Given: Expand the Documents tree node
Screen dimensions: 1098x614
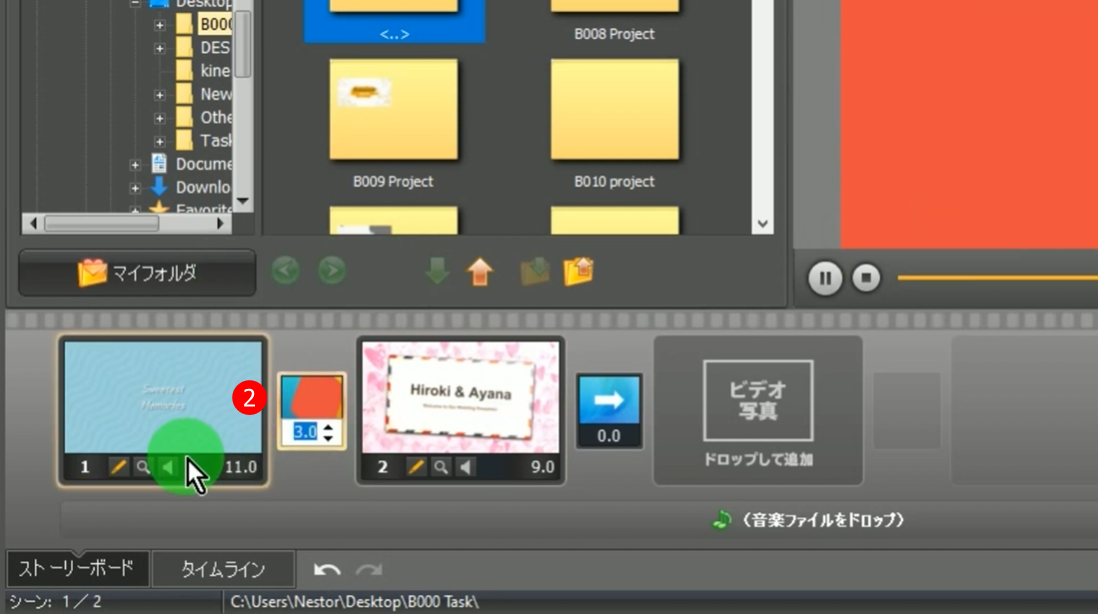Looking at the screenshot, I should coord(135,164).
